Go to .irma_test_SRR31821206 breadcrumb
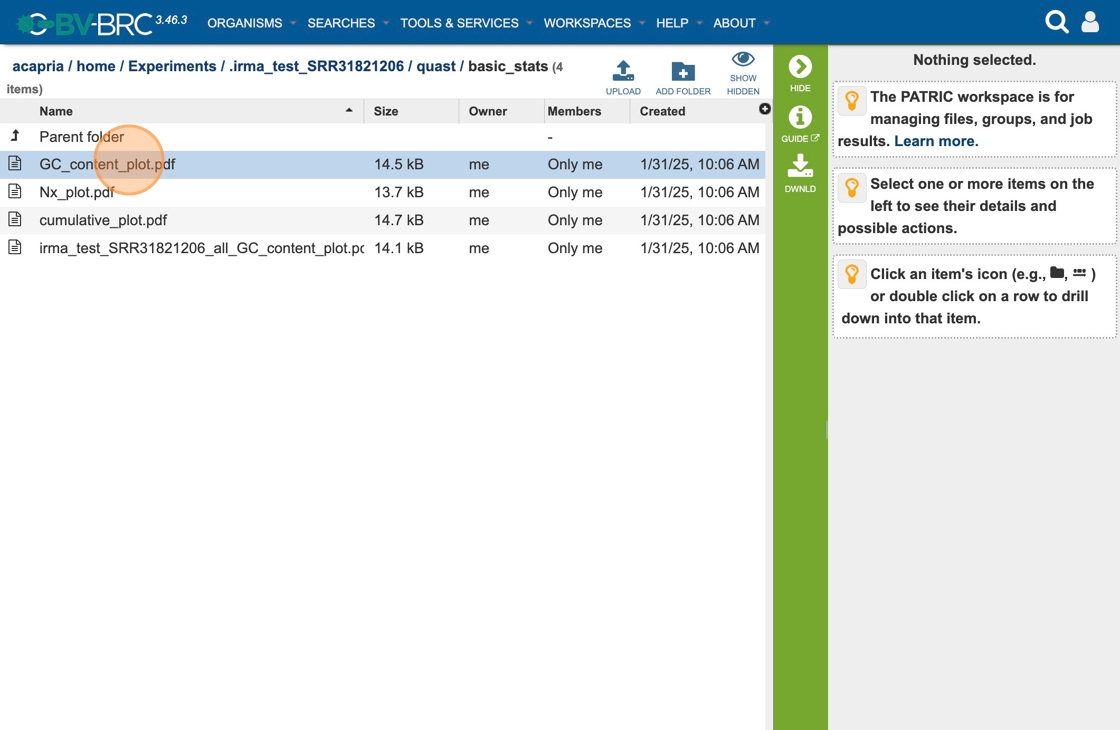 (x=316, y=66)
